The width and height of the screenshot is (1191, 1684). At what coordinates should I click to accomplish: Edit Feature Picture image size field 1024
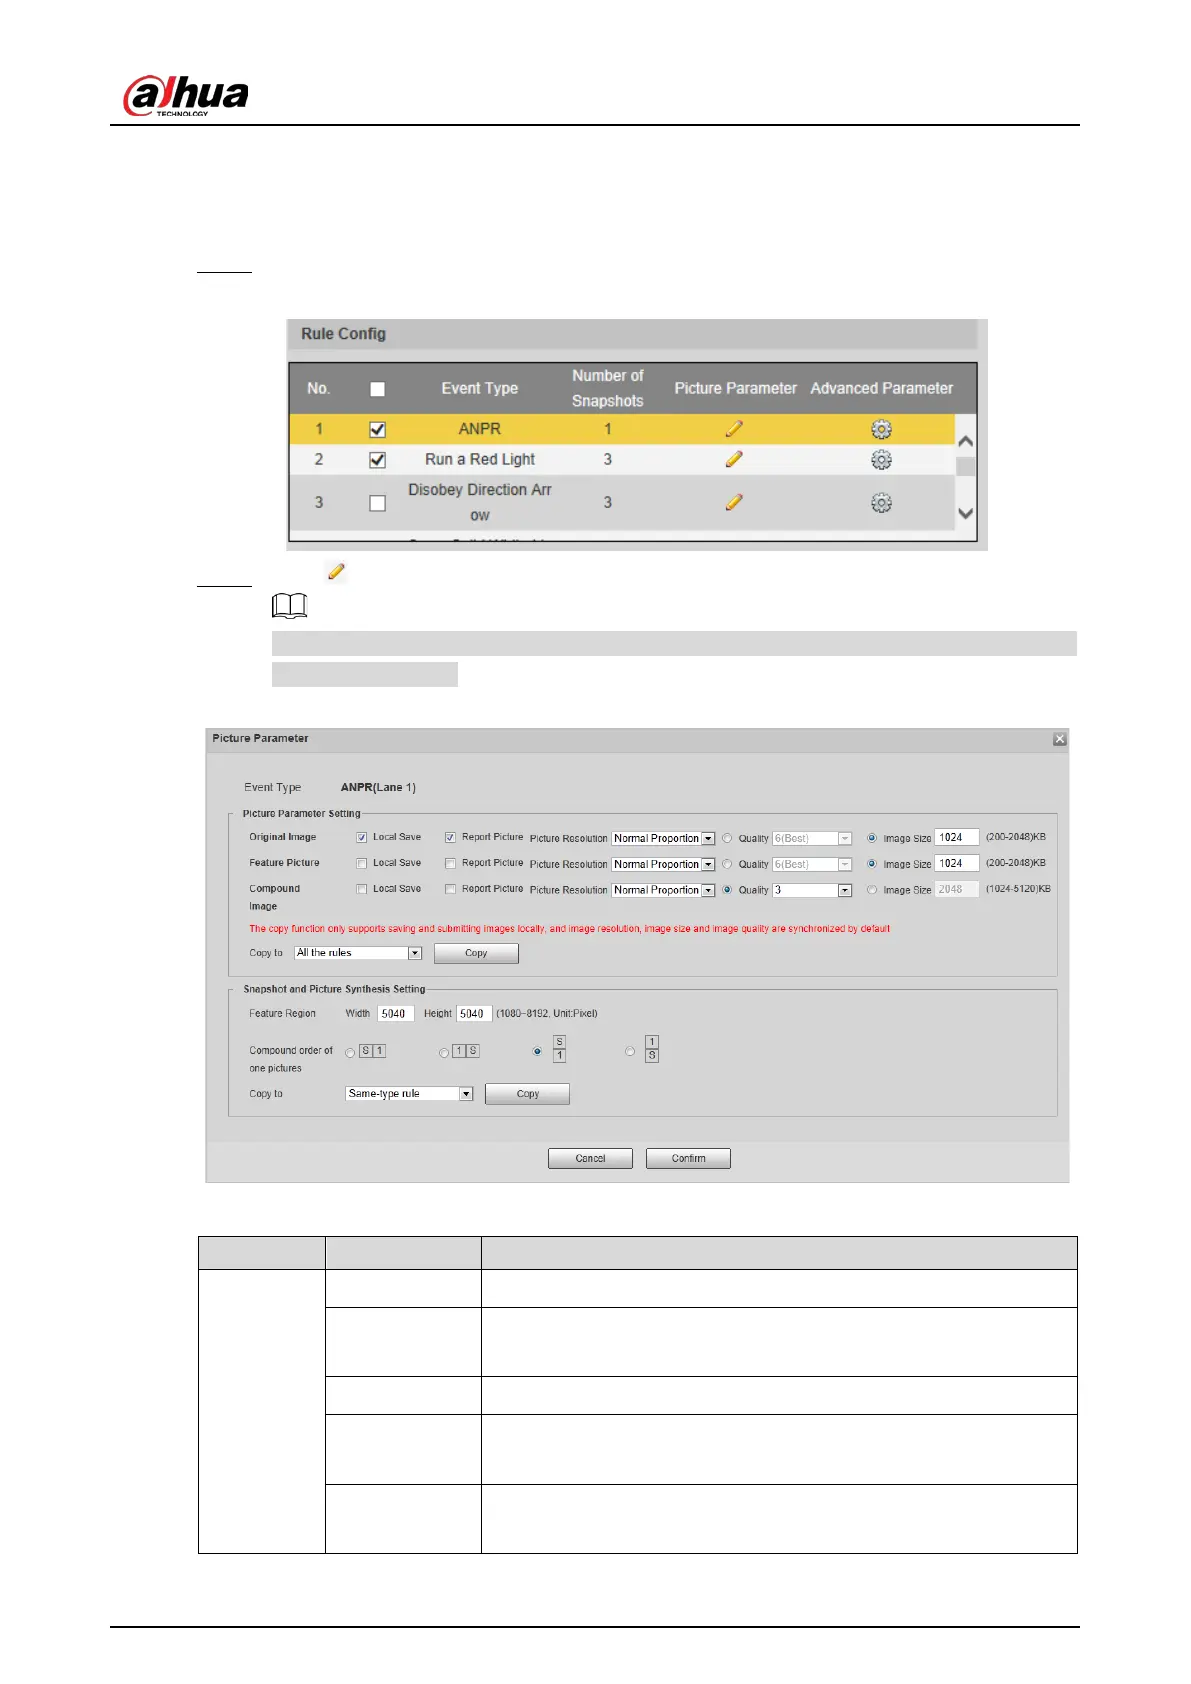(956, 864)
